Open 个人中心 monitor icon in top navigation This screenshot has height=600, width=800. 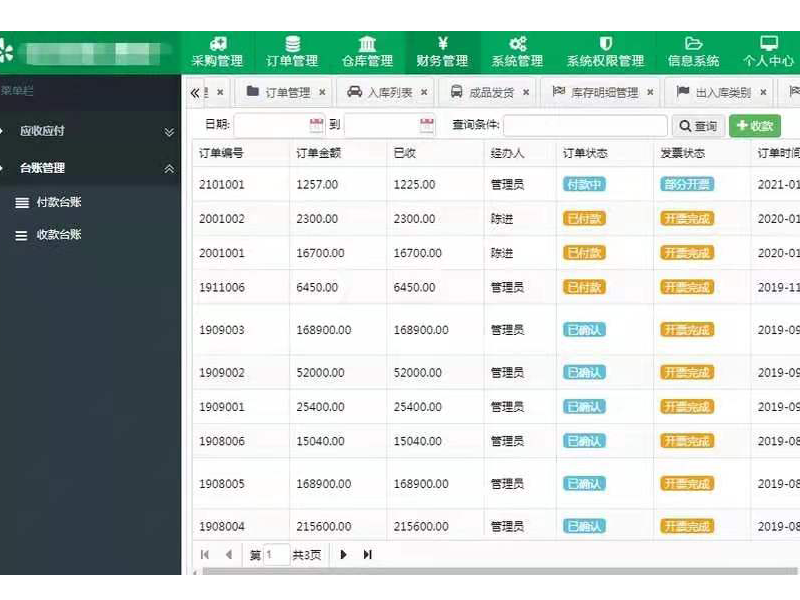click(768, 43)
